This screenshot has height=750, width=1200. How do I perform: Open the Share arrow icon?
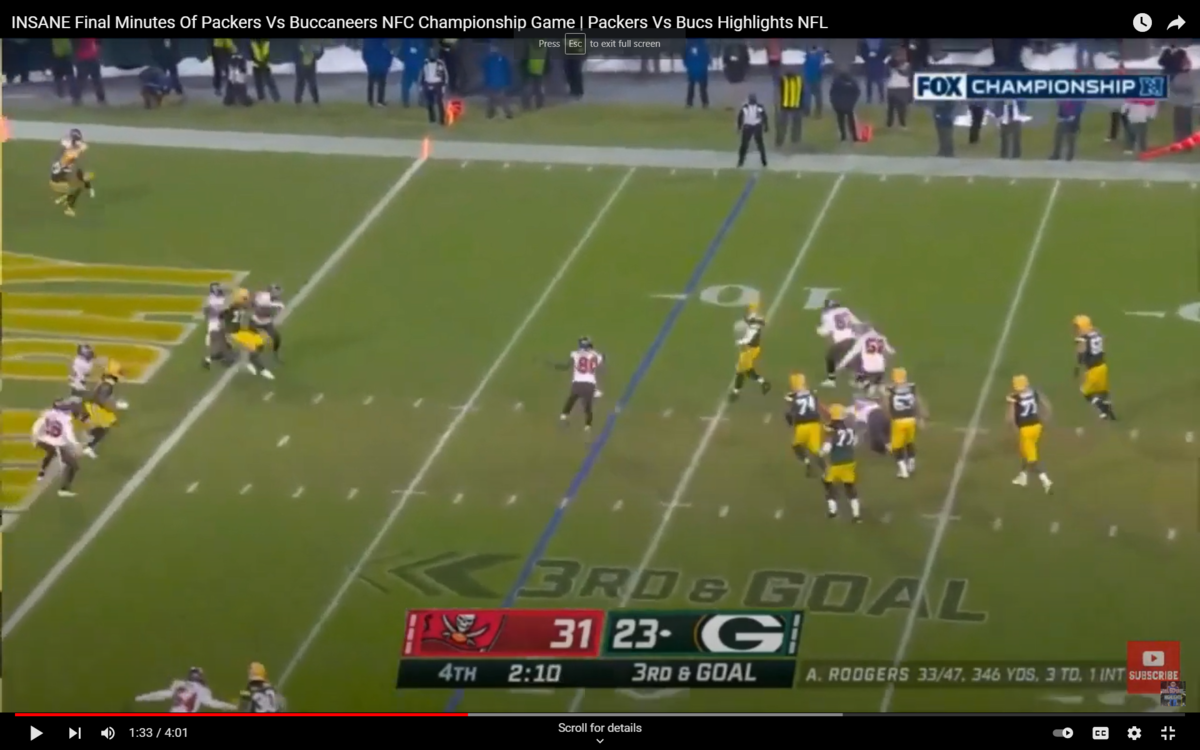point(1176,22)
